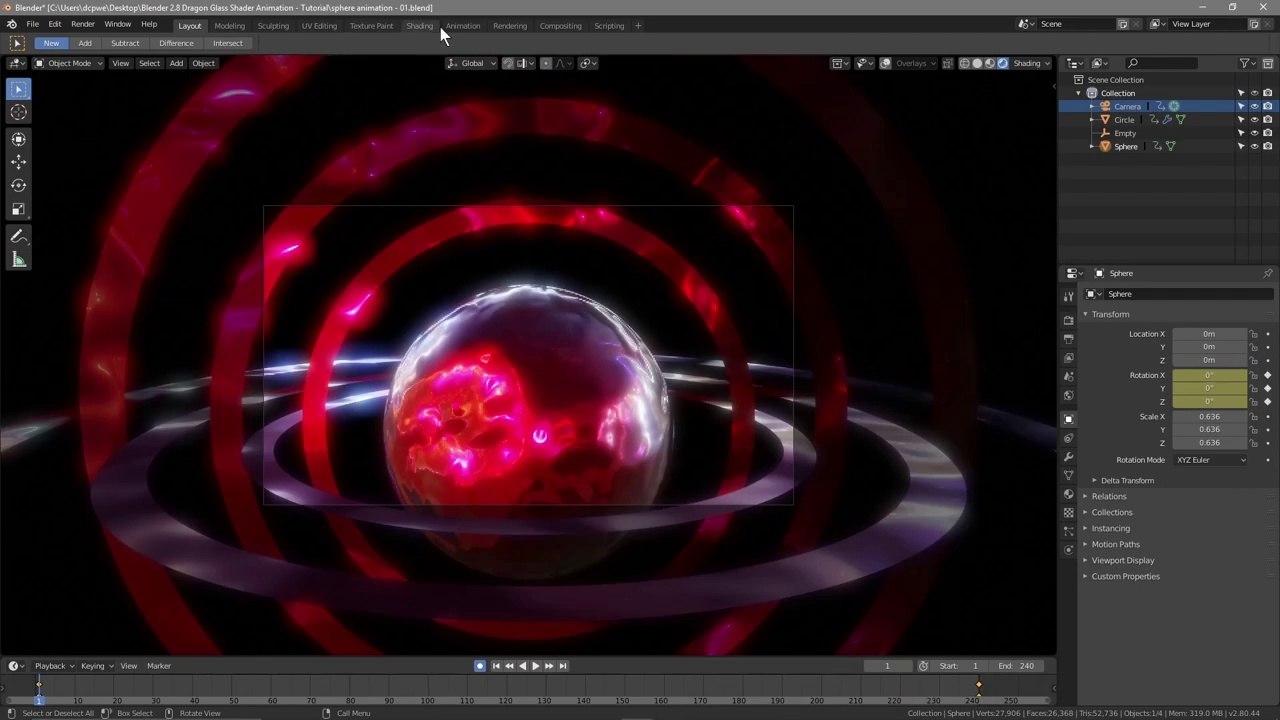Open the Object Mode dropdown
The width and height of the screenshot is (1280, 720).
(x=69, y=63)
